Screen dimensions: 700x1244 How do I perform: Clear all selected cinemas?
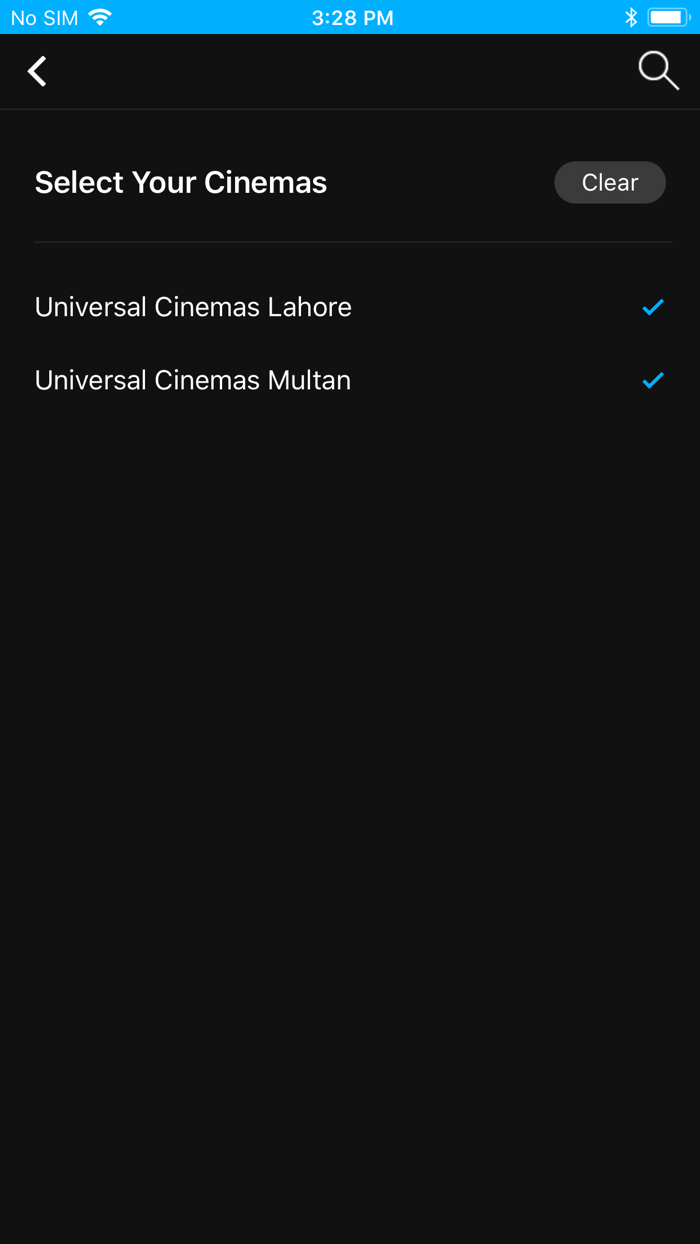(x=610, y=182)
